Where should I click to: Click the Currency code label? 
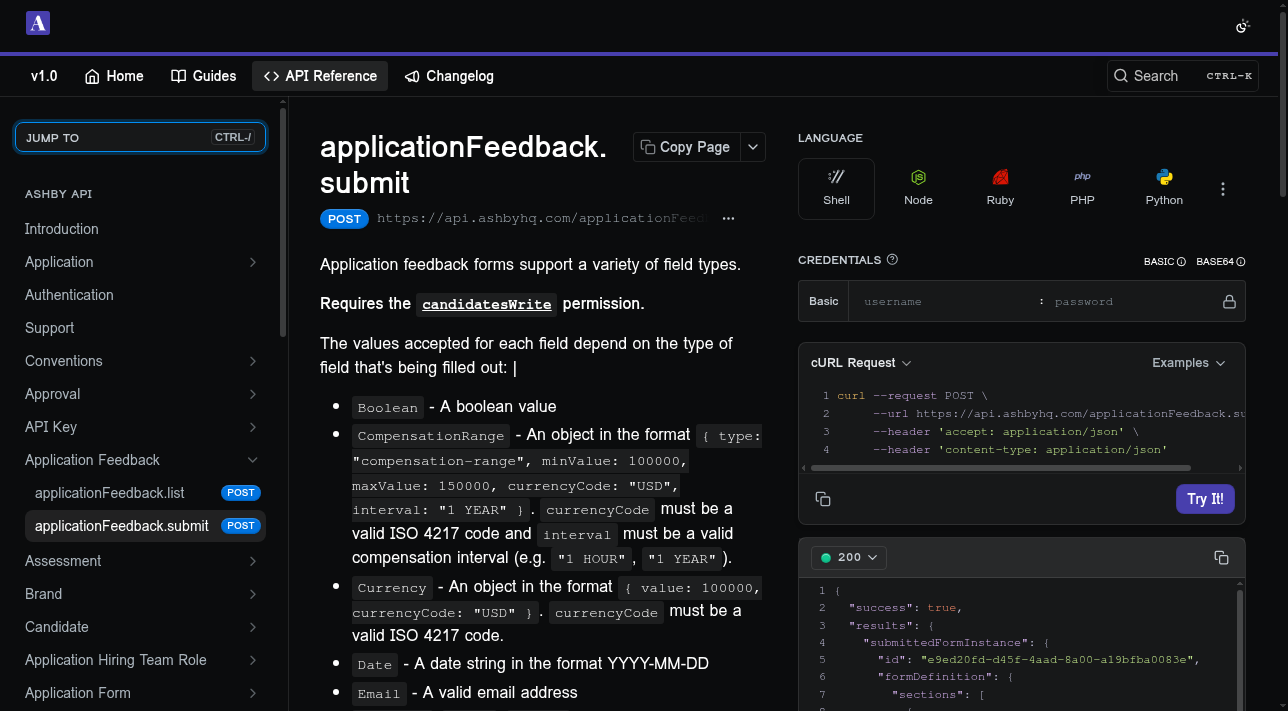click(x=392, y=588)
